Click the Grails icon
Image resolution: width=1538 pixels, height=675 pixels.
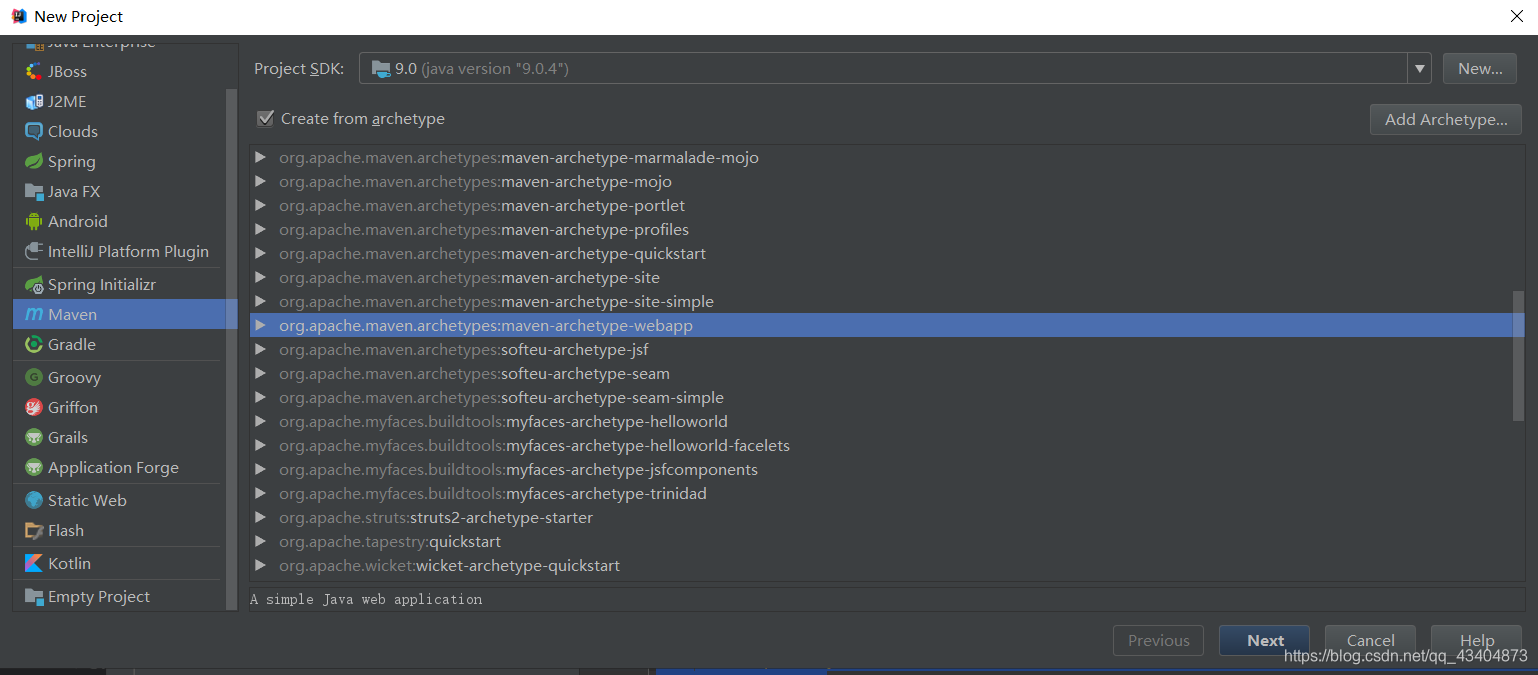tap(34, 437)
